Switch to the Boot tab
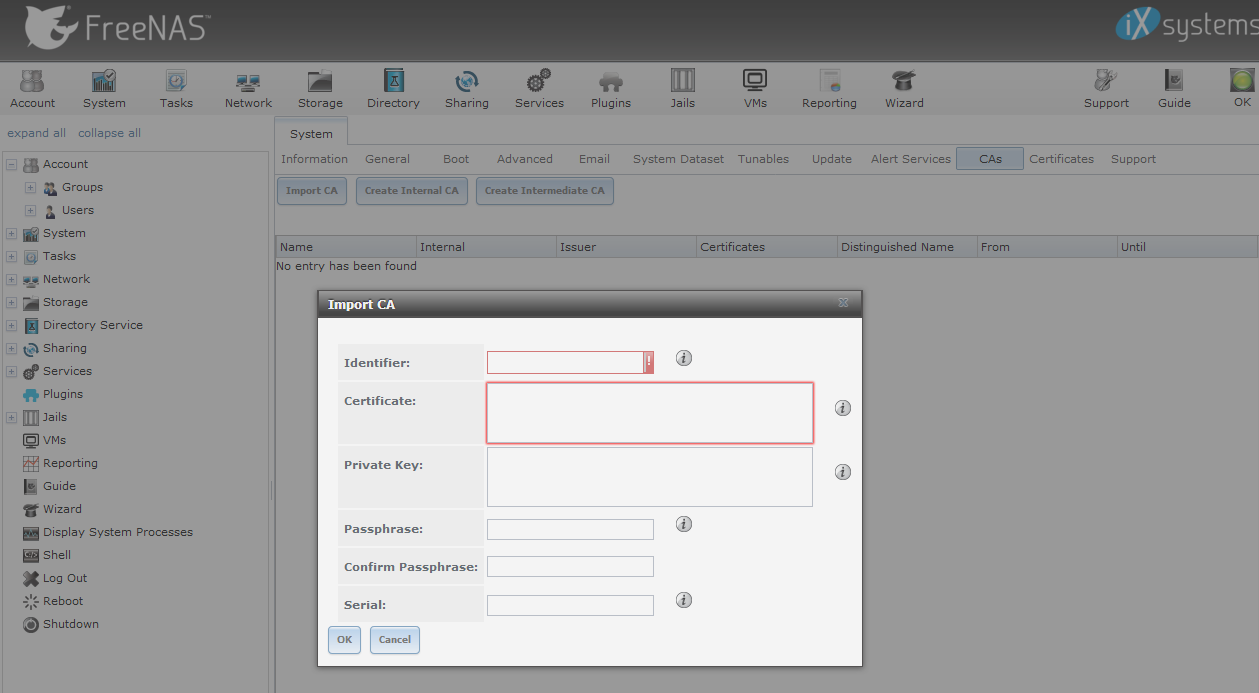 coord(456,159)
